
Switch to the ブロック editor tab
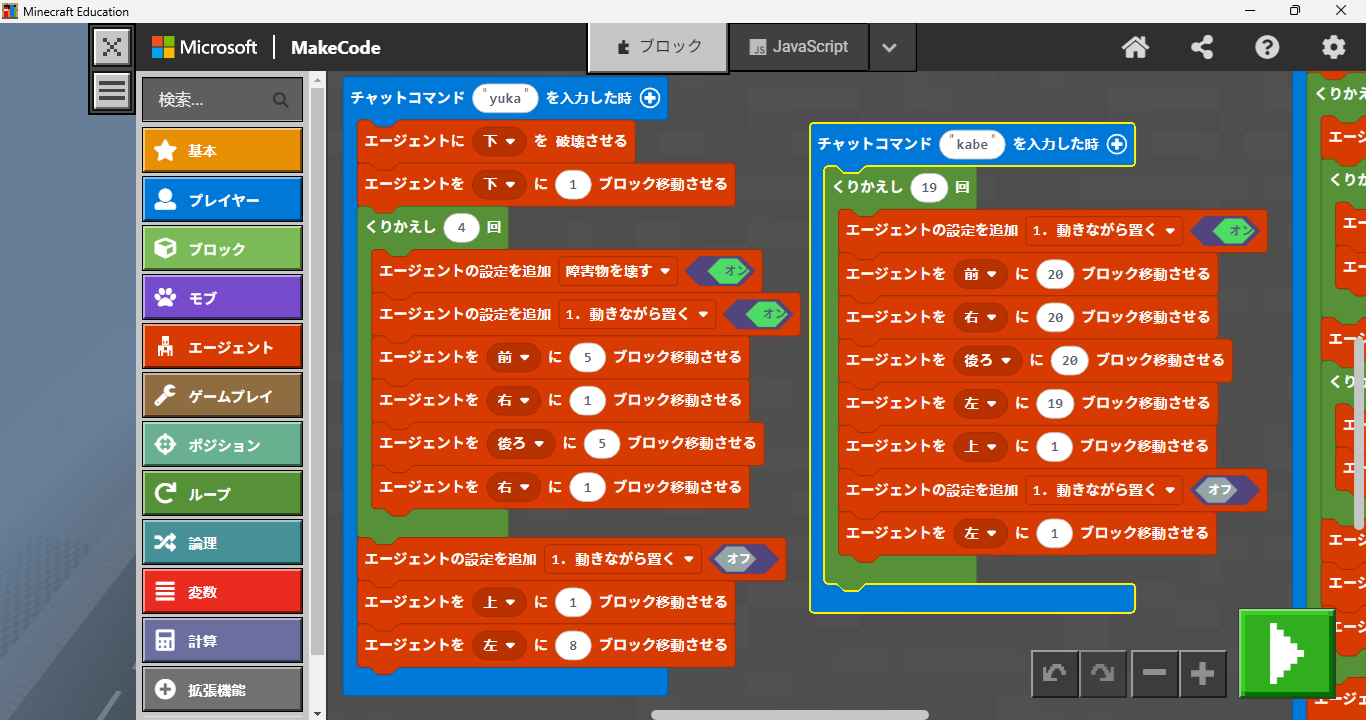(658, 47)
